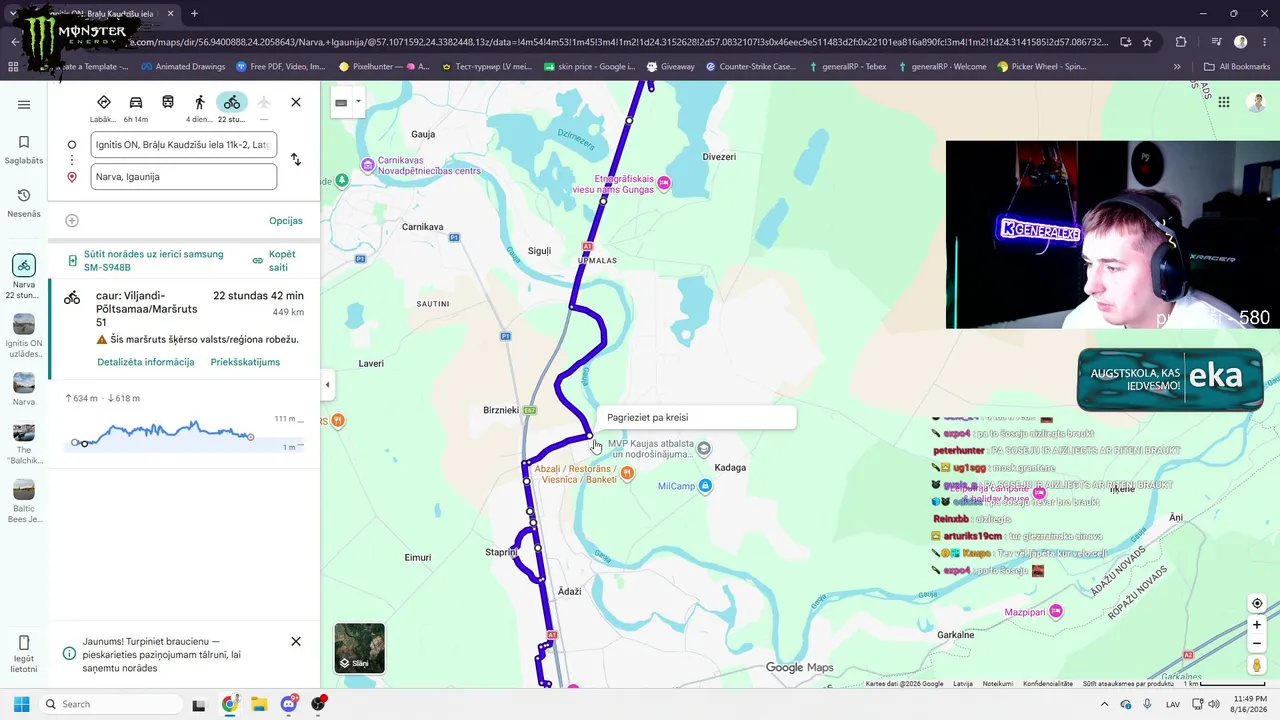Open the Baltic Bees Jet recent place thumbnail
Screen dimensions: 1280x720
coord(24,502)
